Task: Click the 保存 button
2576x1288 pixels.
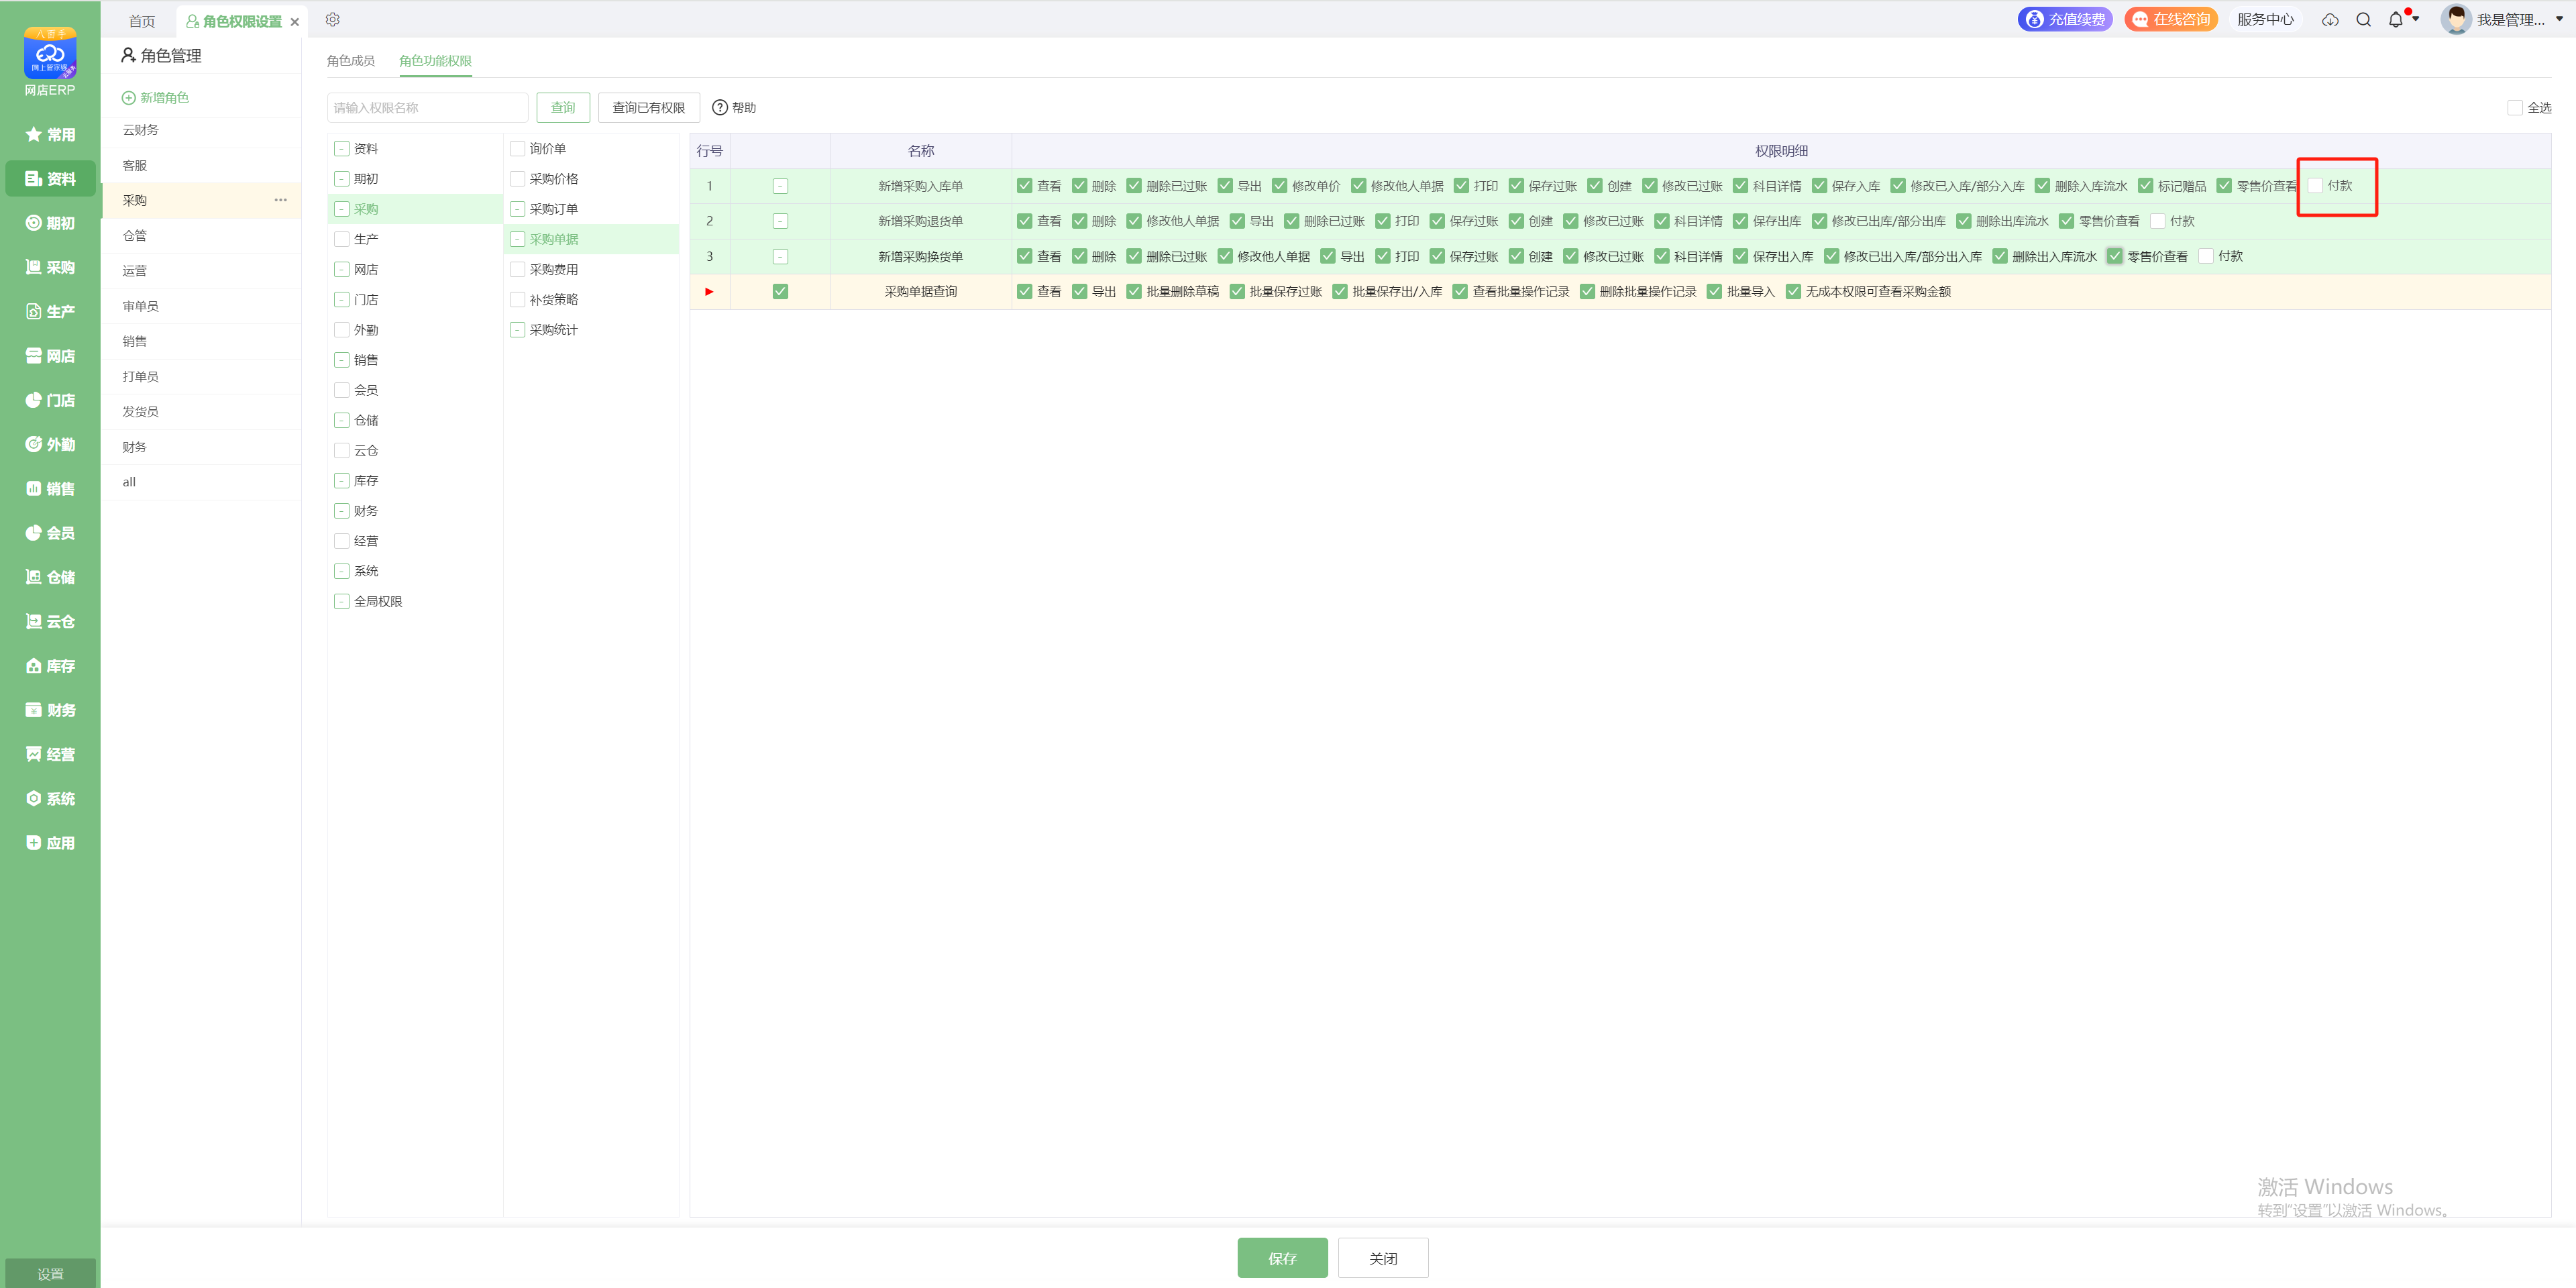Action: tap(1282, 1258)
